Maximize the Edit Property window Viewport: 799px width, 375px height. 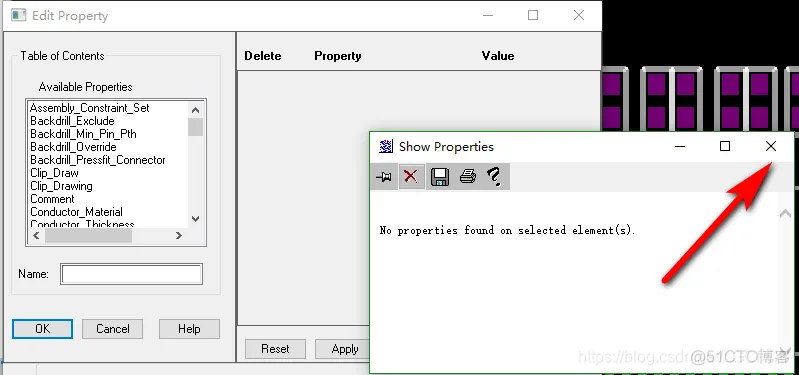pyautogui.click(x=533, y=15)
